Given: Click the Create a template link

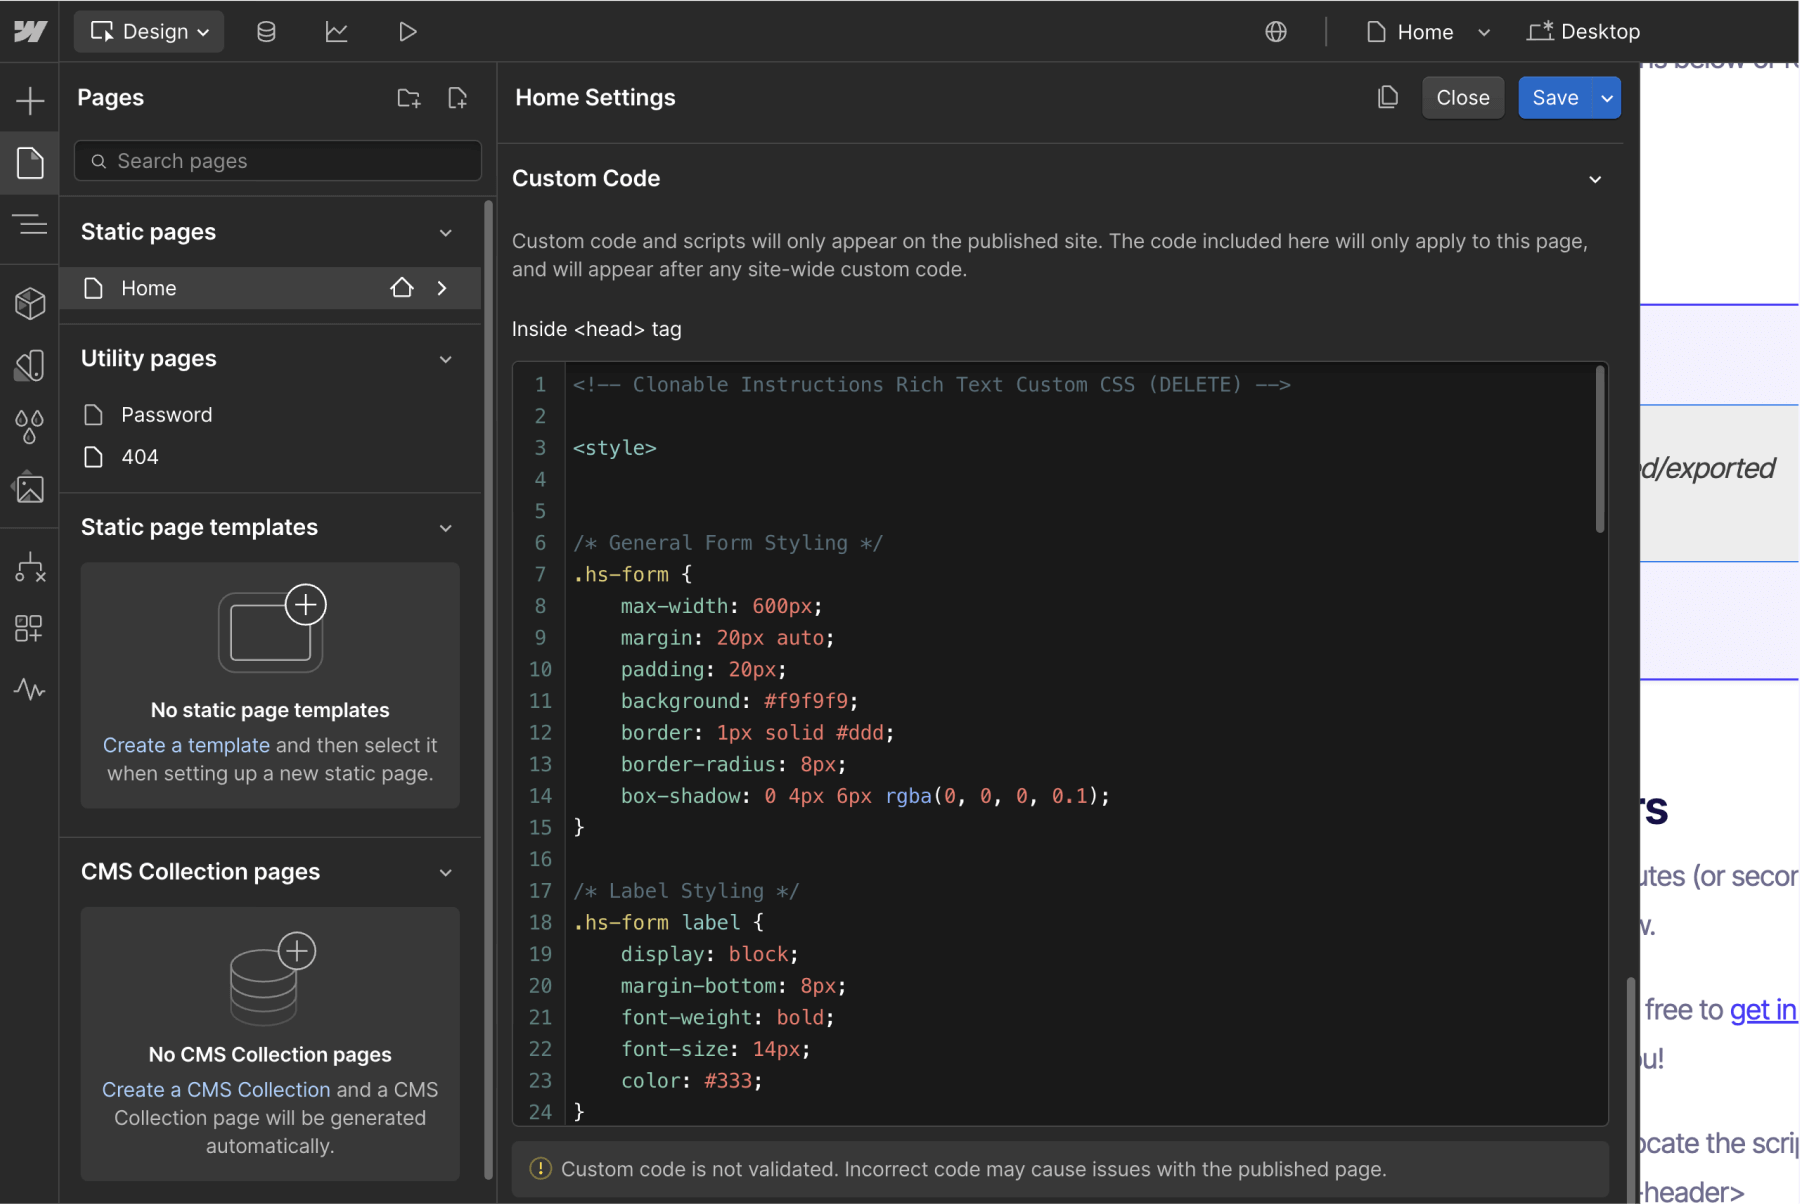Looking at the screenshot, I should 186,745.
